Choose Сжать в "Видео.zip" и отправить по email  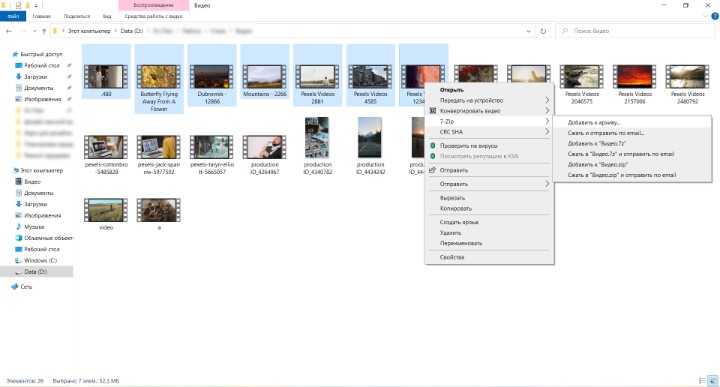tap(633, 175)
